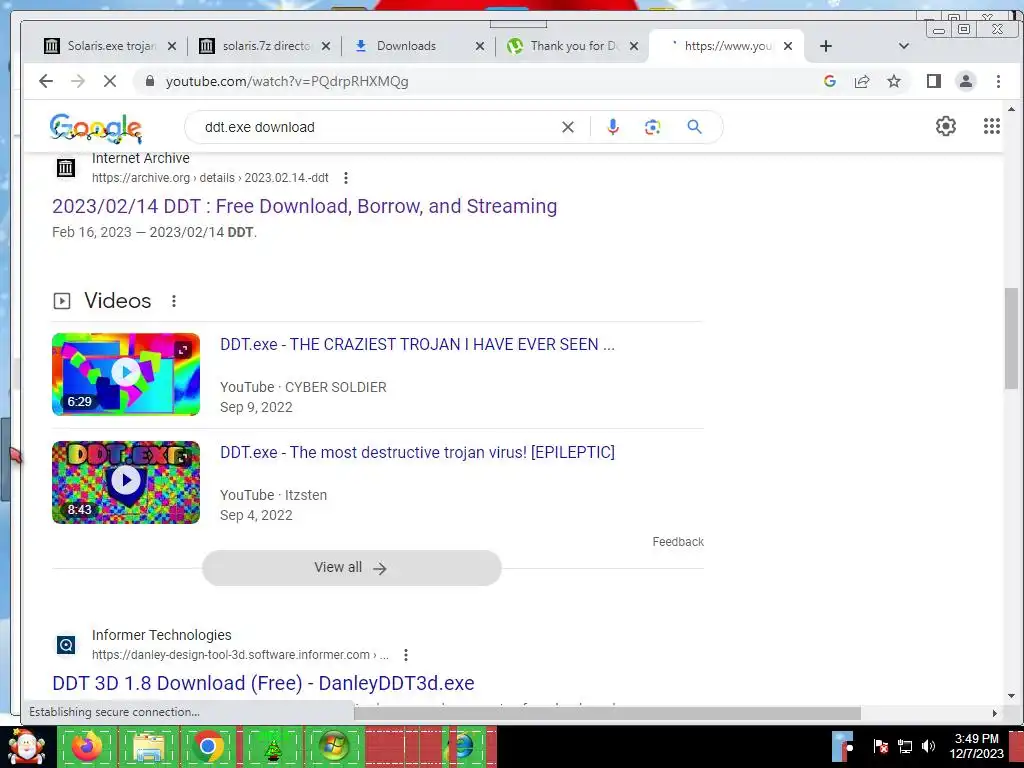Open Google apps grid
This screenshot has width=1024, height=768.
point(992,126)
